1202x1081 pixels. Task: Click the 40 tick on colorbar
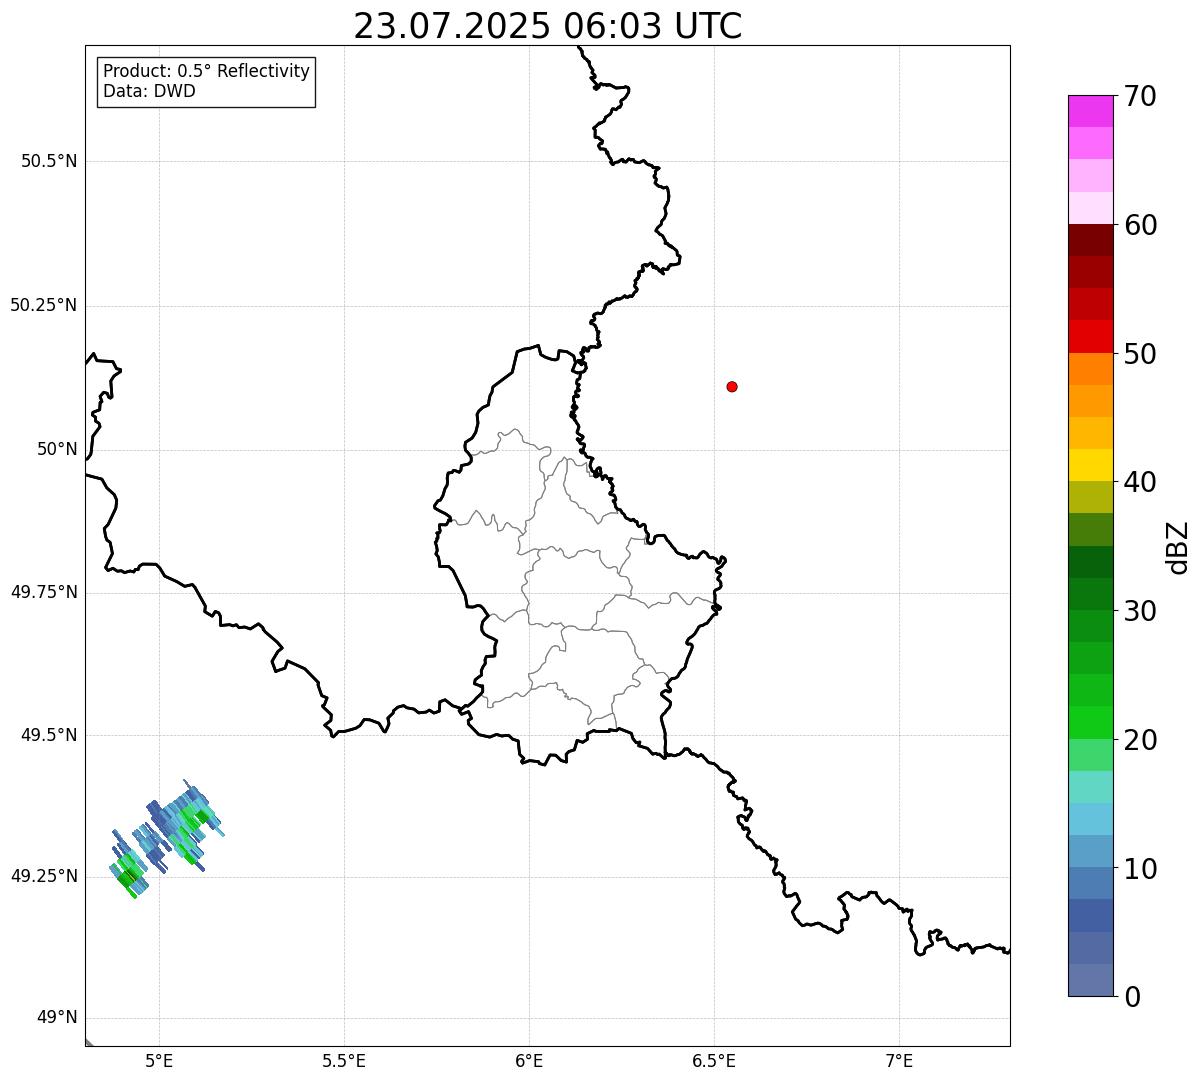(1140, 482)
